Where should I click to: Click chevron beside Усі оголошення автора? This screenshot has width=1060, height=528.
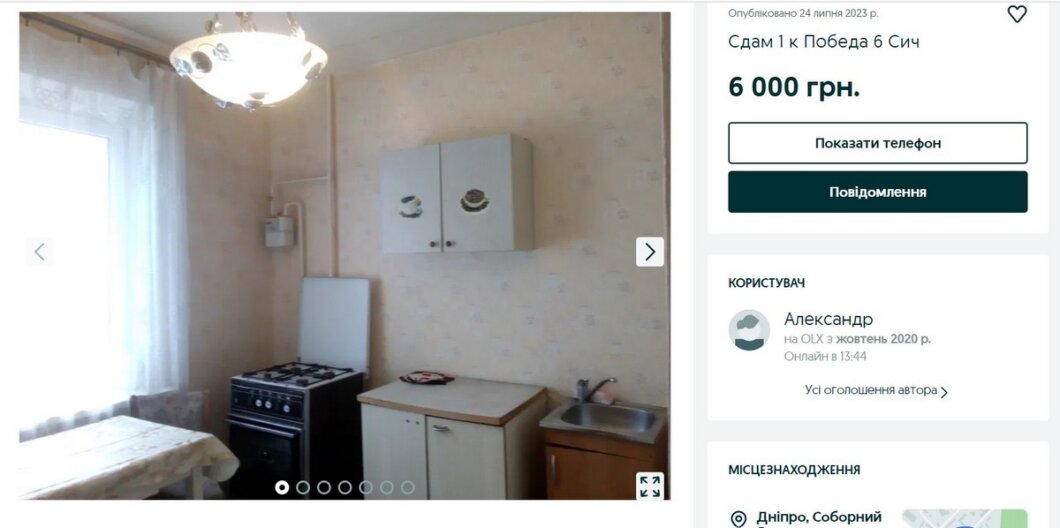tap(944, 392)
